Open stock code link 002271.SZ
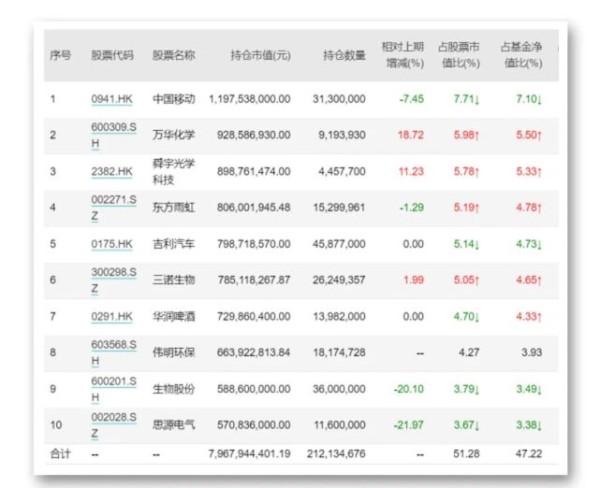Screen dimensions: 600x488 point(114,208)
